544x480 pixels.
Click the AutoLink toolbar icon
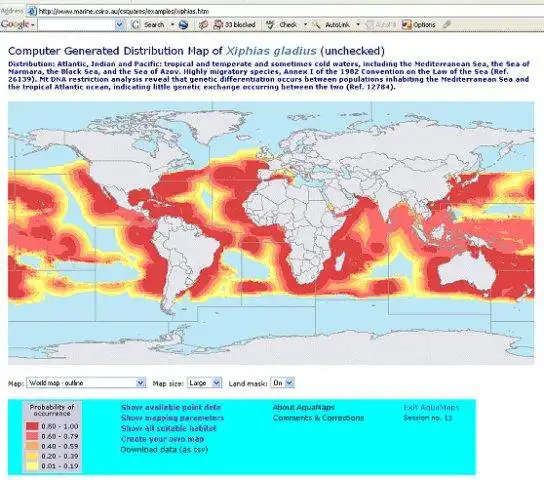331,25
